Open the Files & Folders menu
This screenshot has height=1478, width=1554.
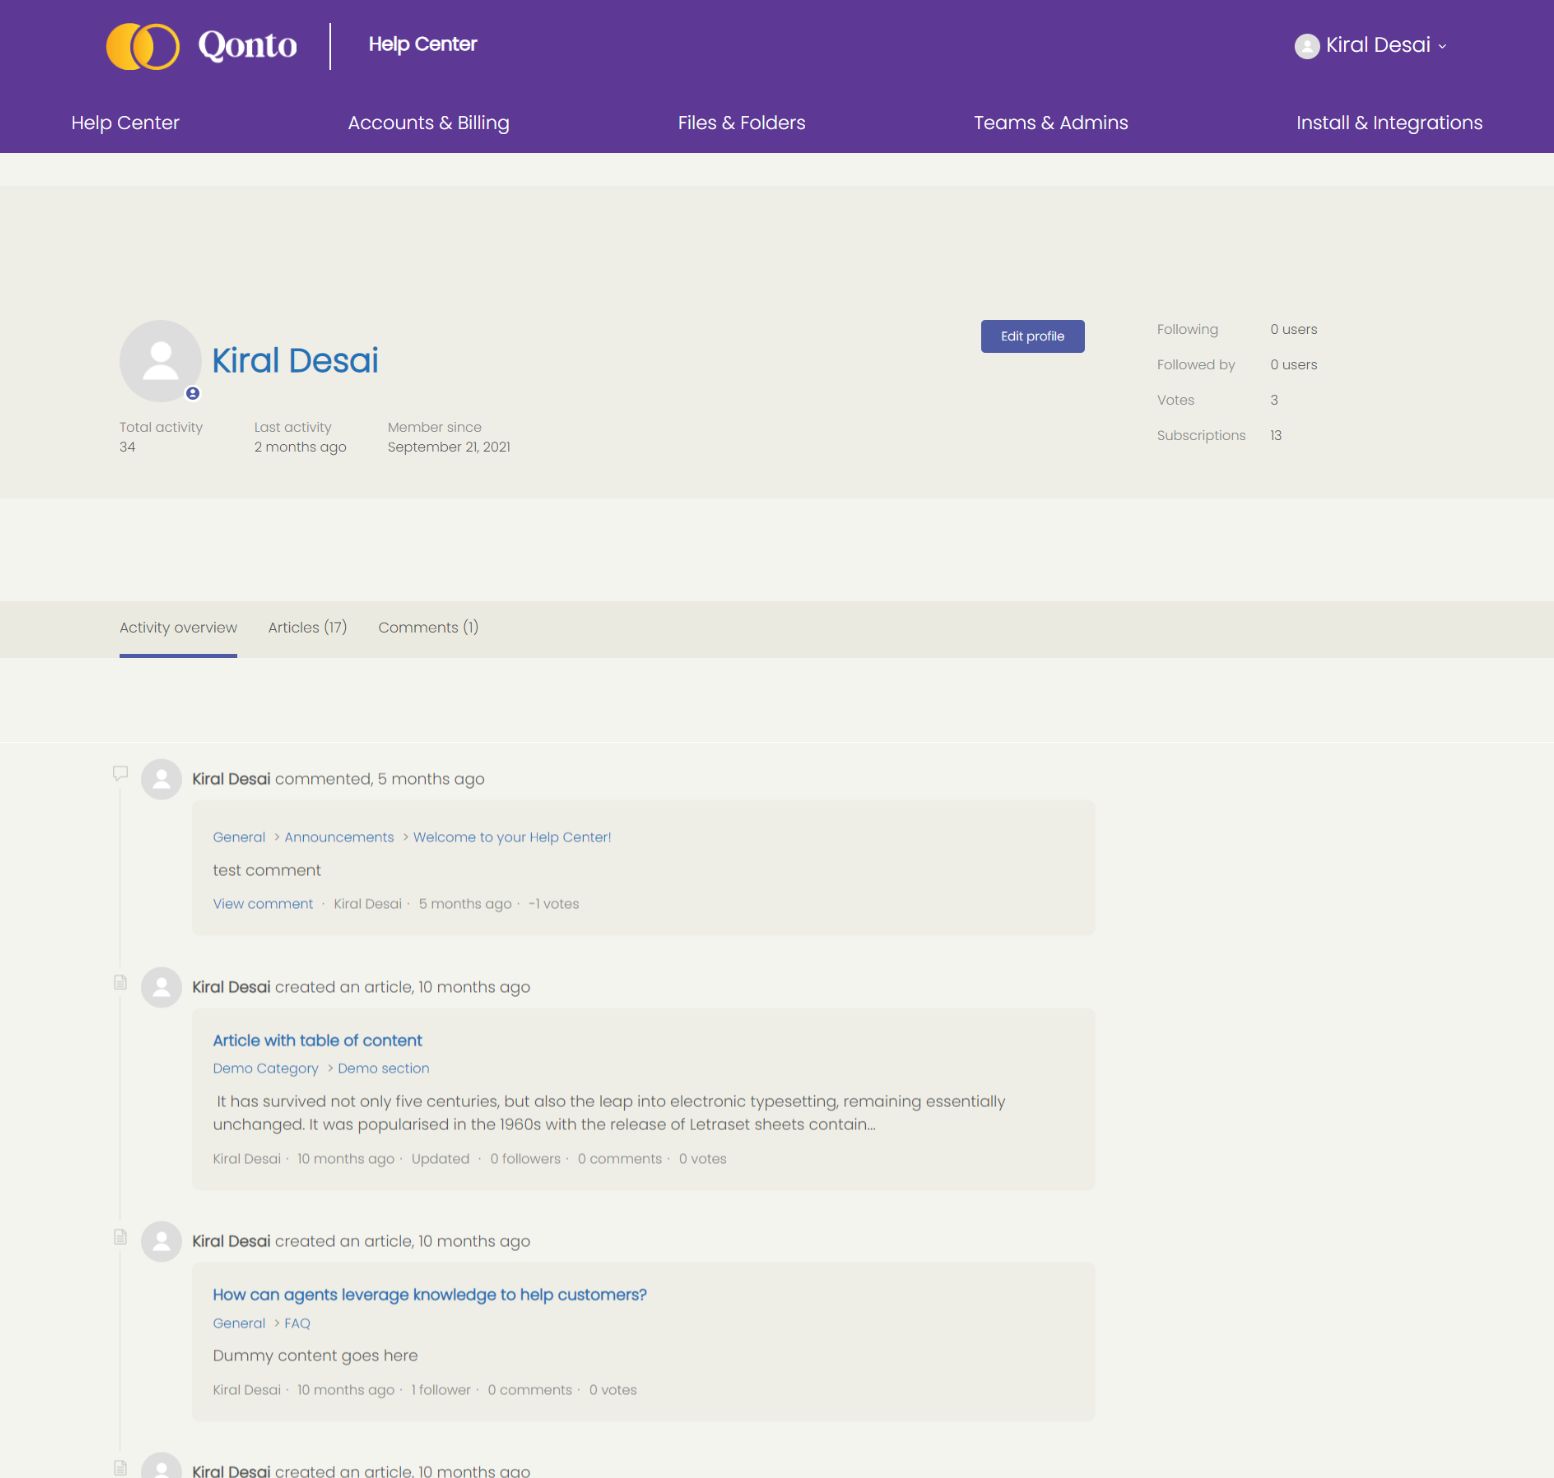(x=741, y=123)
